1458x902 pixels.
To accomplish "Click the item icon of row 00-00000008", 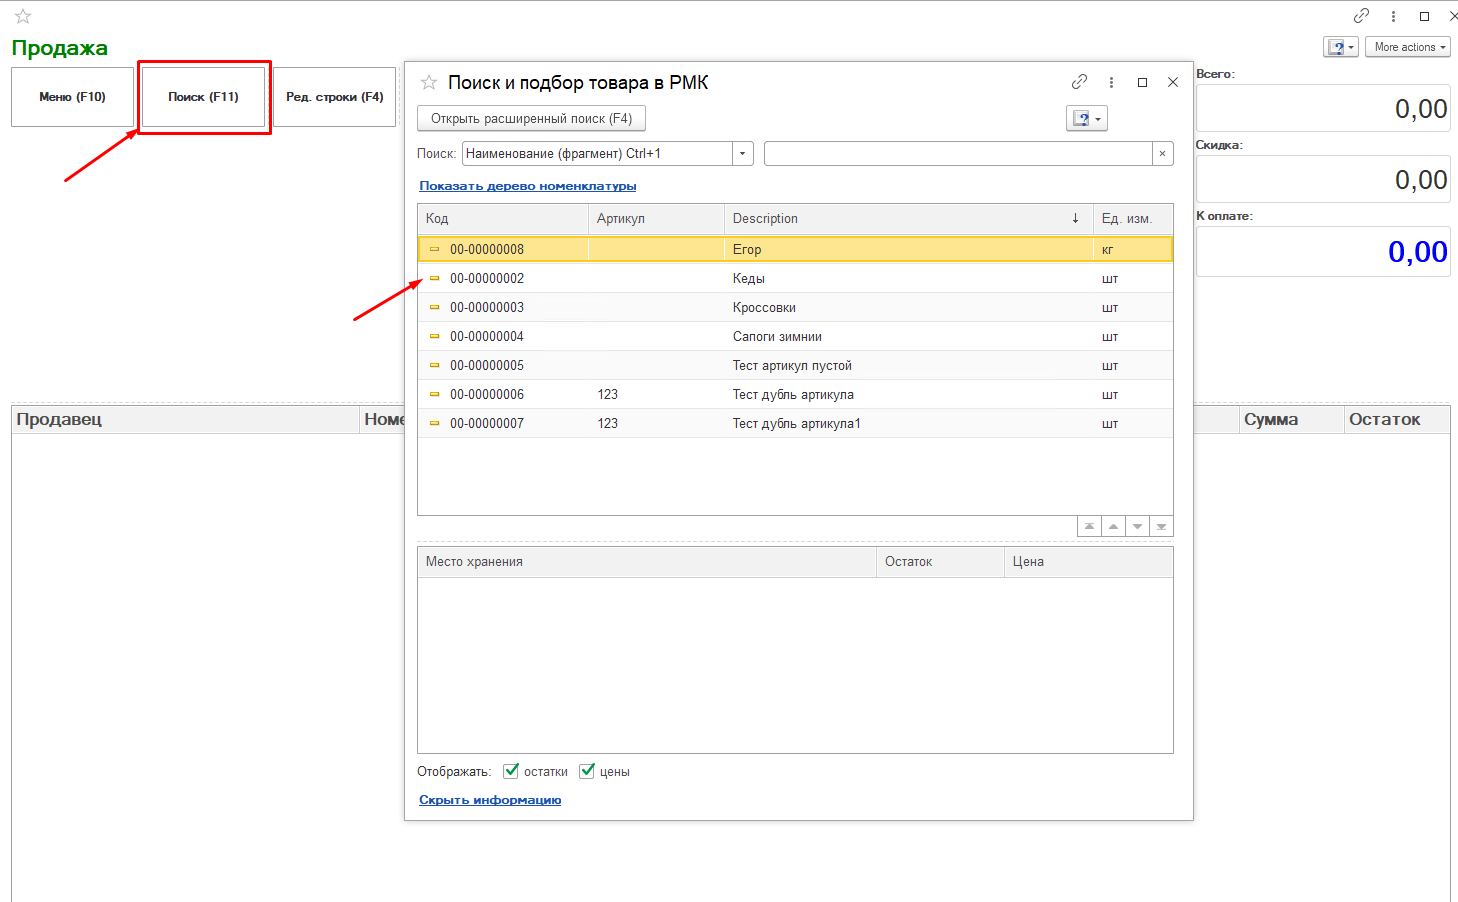I will pos(434,249).
